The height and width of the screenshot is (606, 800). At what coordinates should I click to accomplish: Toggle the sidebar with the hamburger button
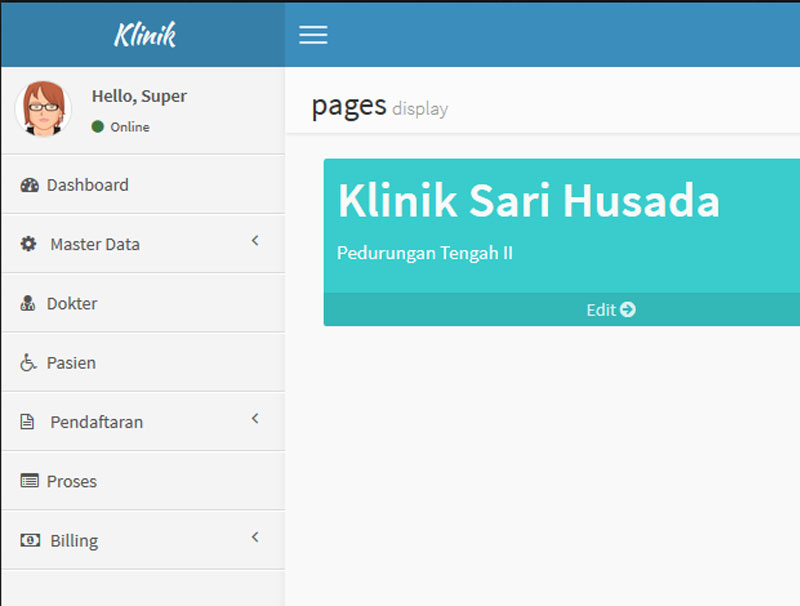pyautogui.click(x=313, y=35)
